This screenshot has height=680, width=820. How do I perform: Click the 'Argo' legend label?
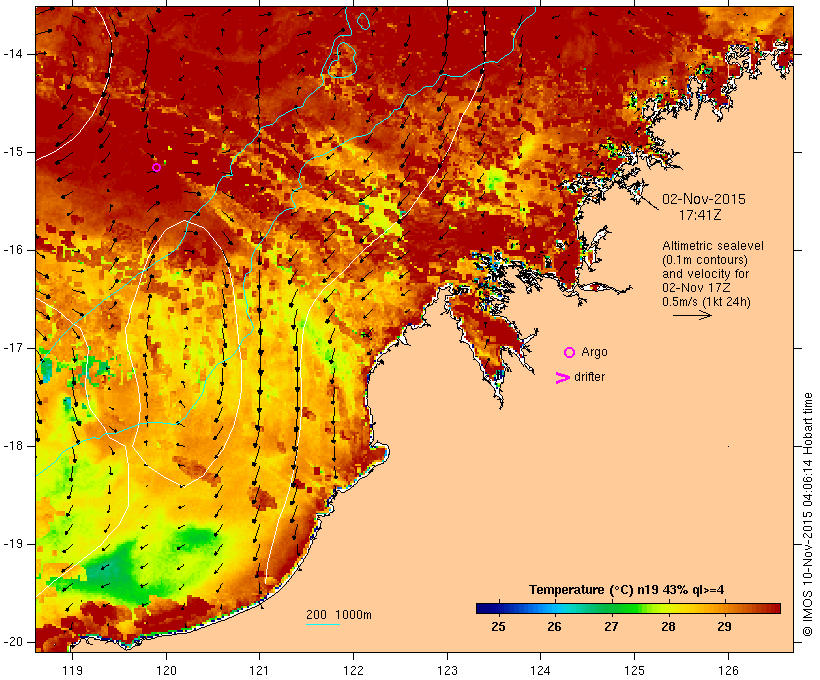coord(595,352)
